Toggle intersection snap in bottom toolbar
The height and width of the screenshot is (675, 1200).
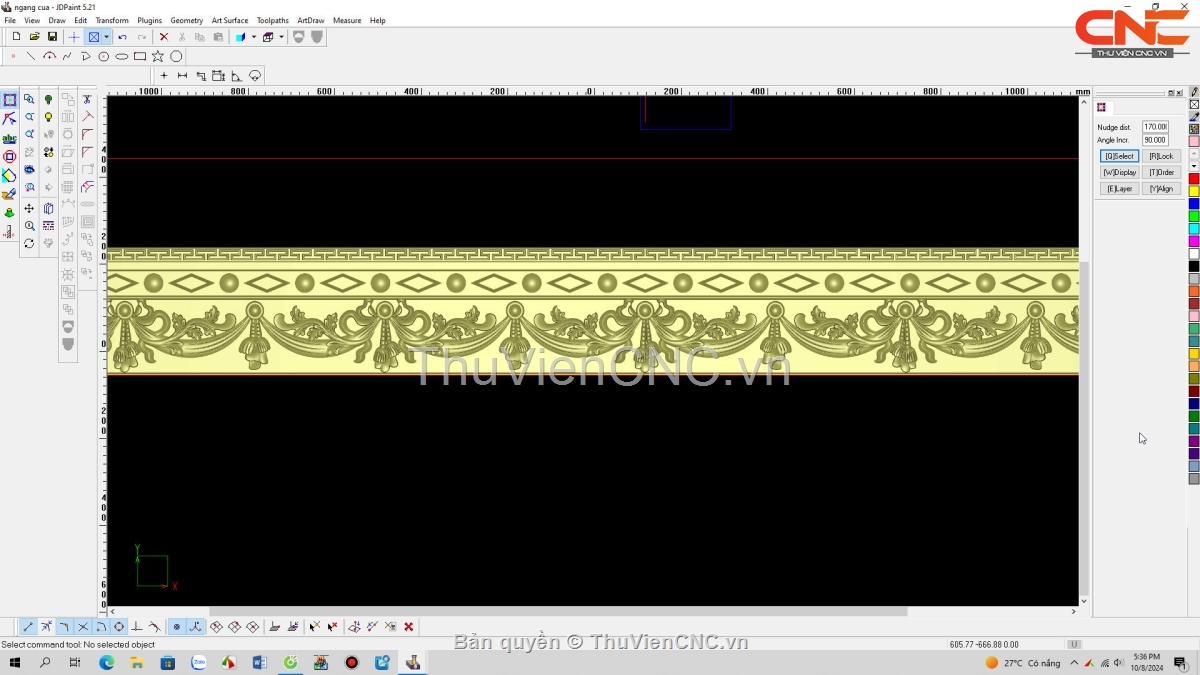point(83,627)
